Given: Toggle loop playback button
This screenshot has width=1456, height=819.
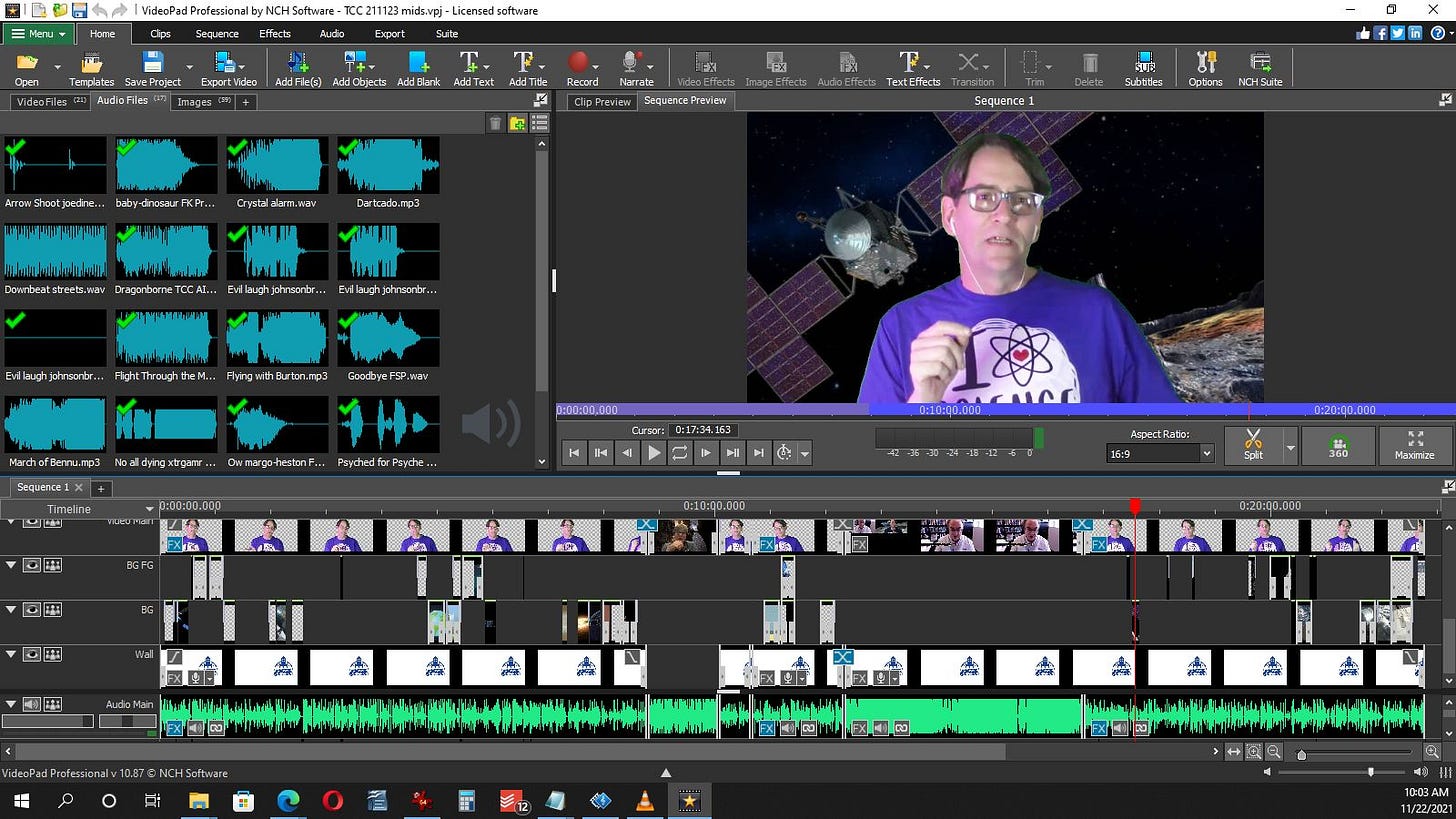Looking at the screenshot, I should coord(679,453).
